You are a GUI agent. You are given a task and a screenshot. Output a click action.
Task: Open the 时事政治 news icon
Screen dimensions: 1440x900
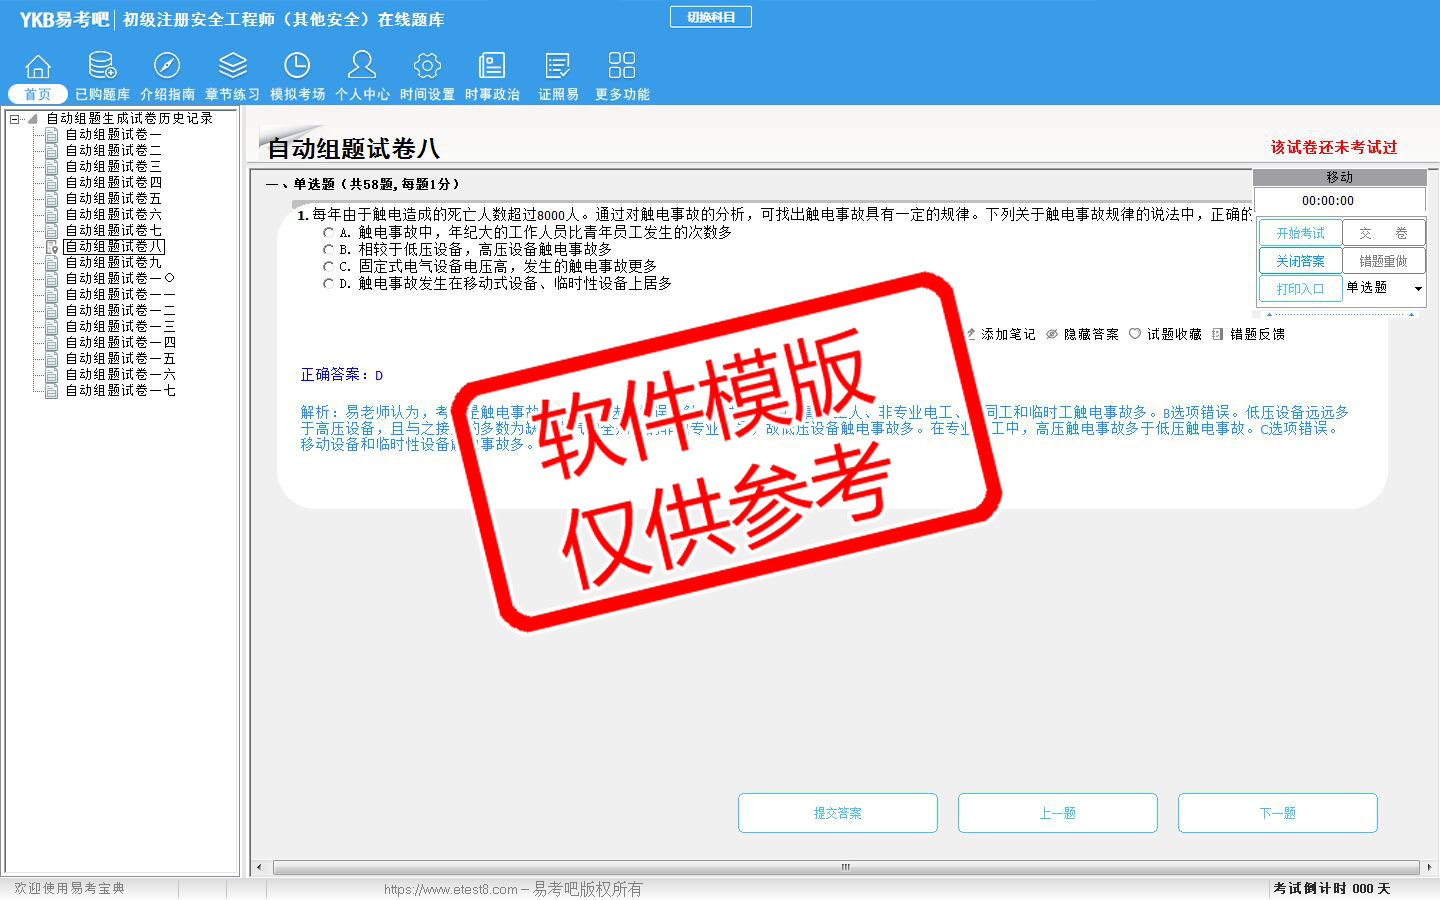pos(492,66)
